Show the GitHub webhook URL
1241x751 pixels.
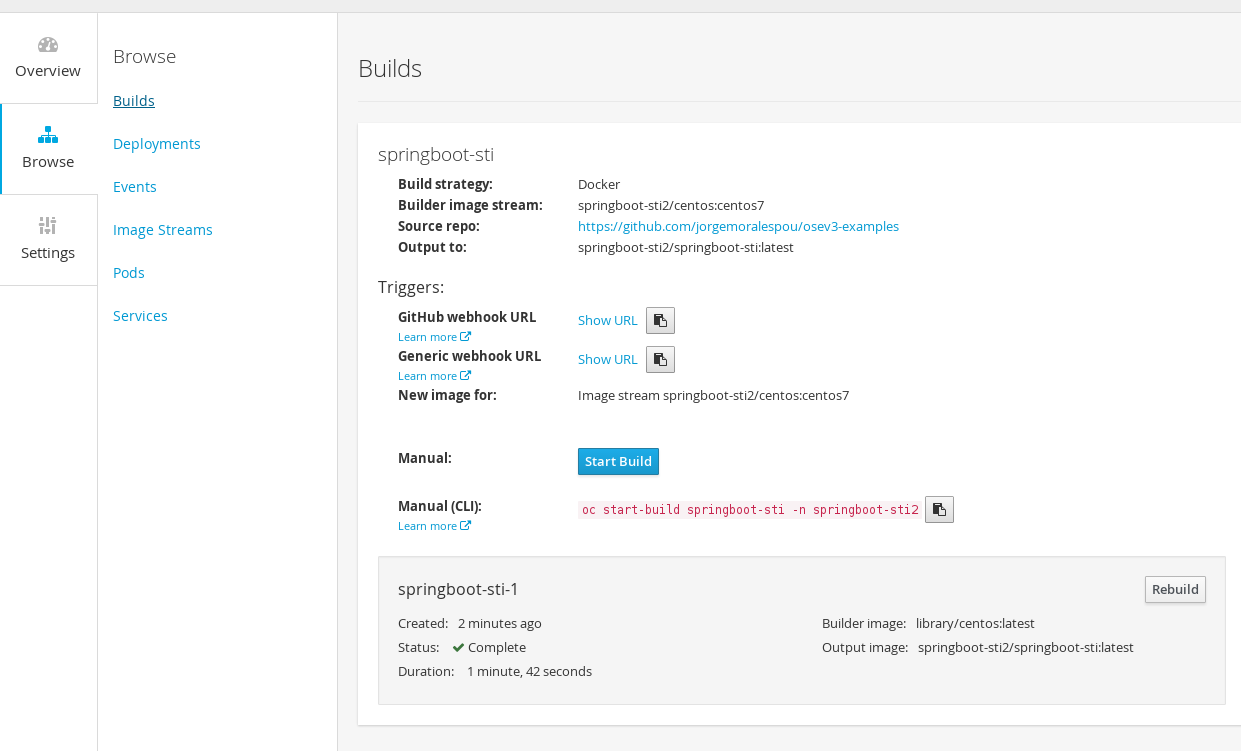[607, 321]
